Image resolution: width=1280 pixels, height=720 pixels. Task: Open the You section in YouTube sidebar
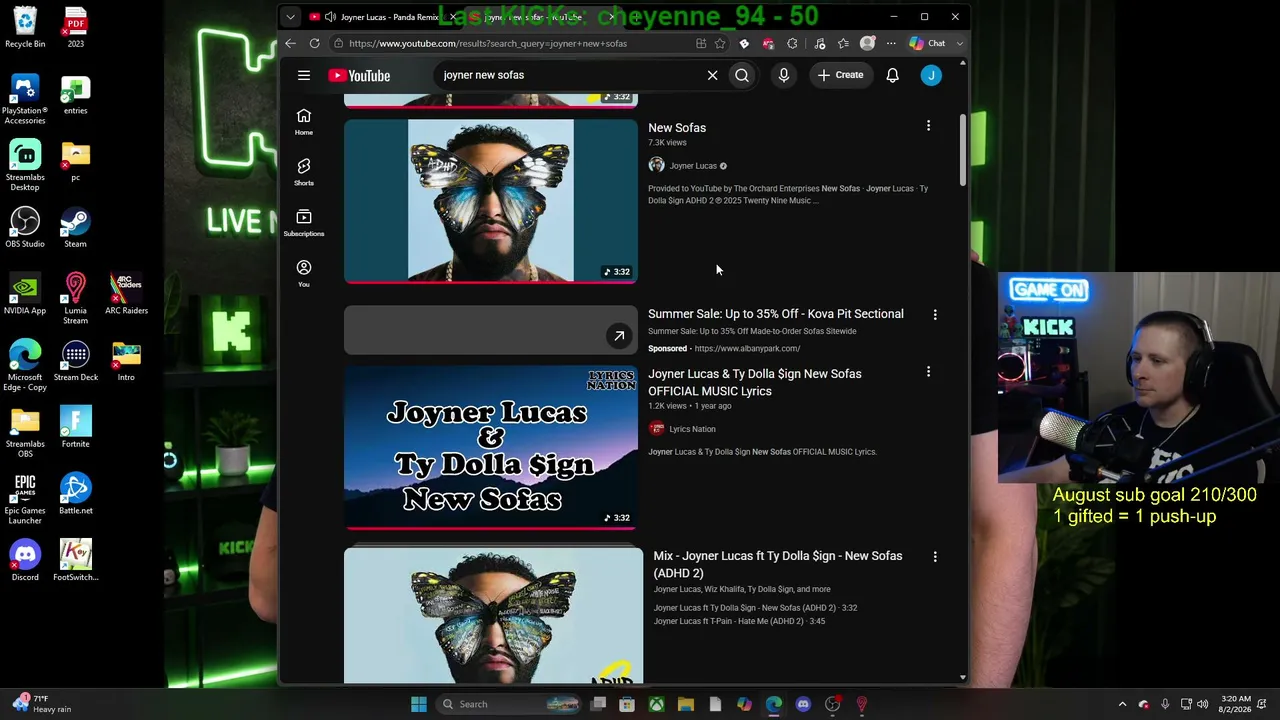[x=304, y=273]
